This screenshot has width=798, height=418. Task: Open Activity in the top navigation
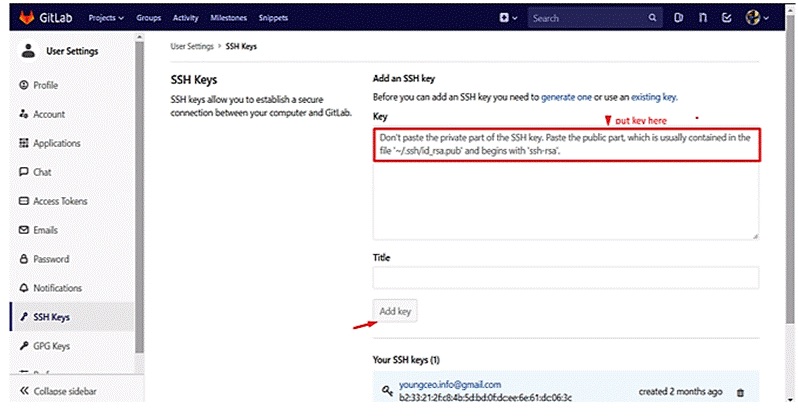point(186,18)
